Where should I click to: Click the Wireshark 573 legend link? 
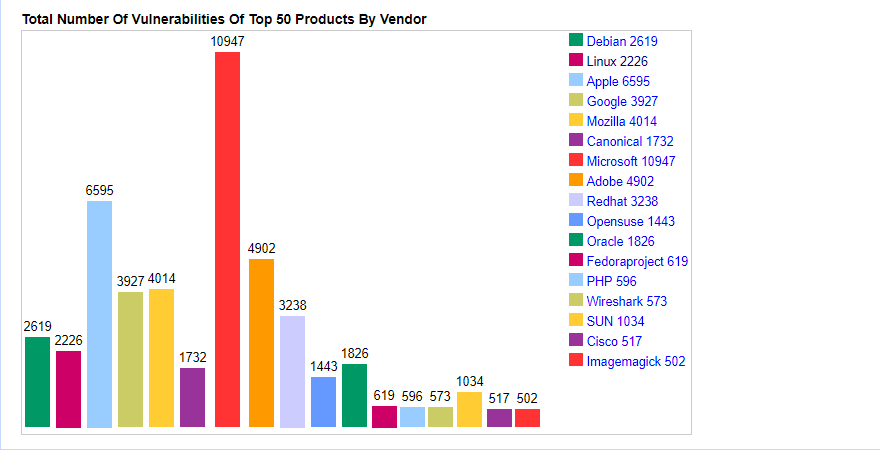(x=627, y=301)
